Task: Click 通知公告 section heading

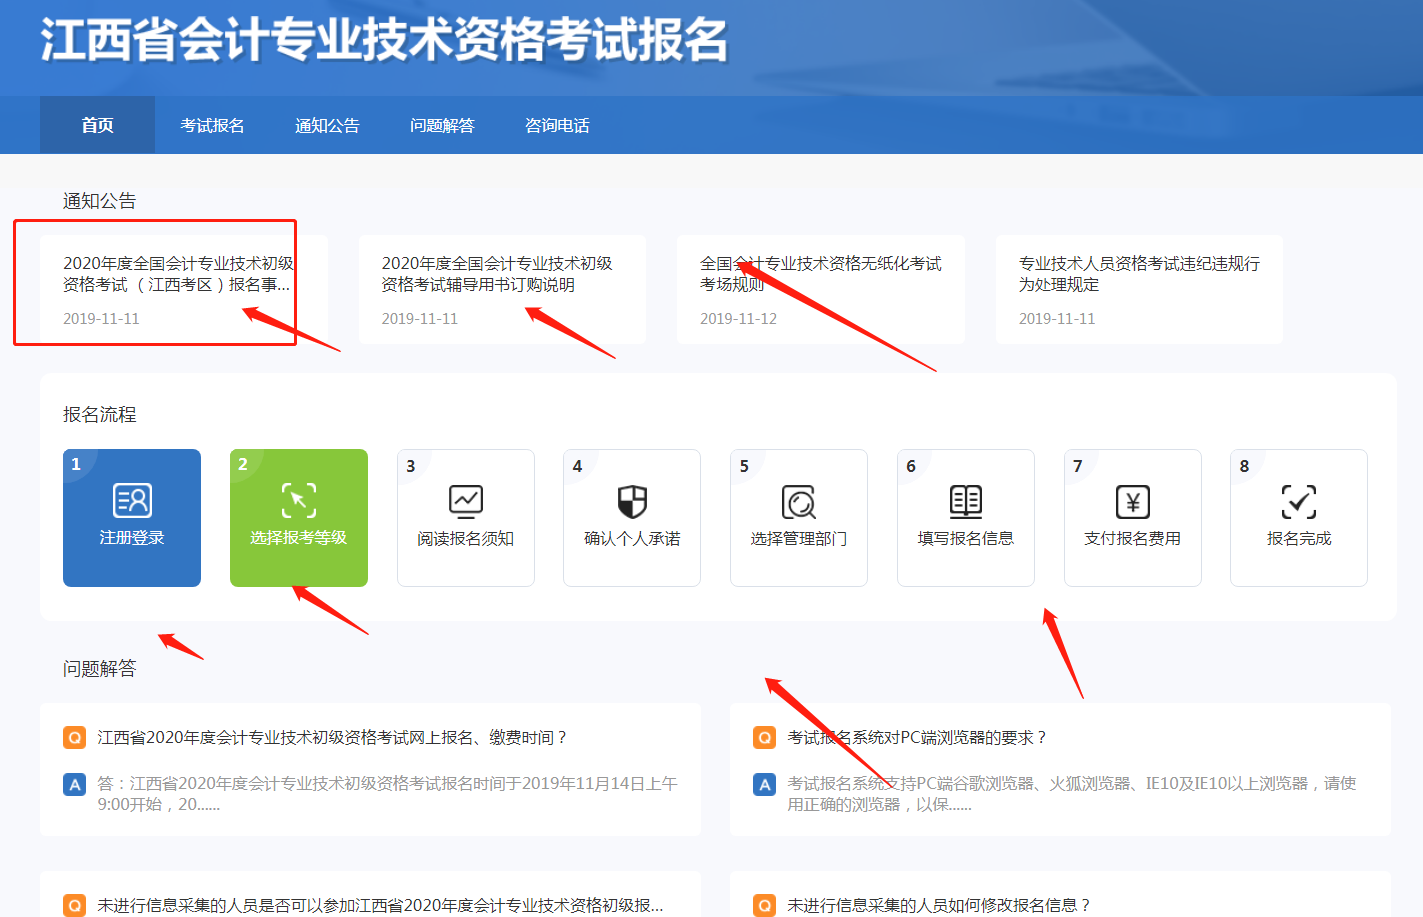Action: coord(99,201)
